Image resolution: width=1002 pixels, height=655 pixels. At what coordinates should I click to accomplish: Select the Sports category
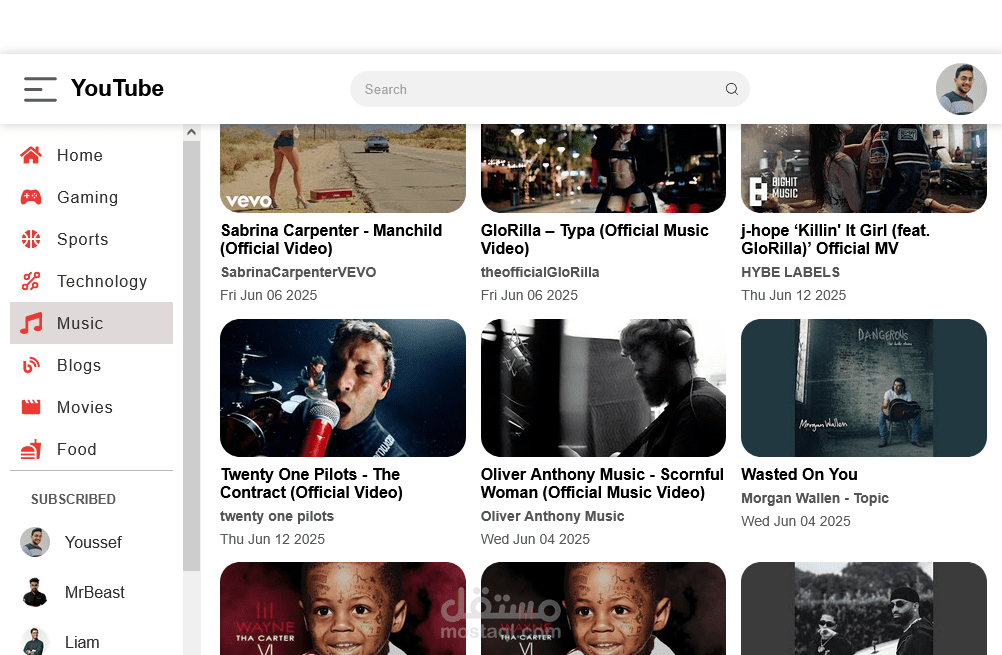(x=91, y=239)
